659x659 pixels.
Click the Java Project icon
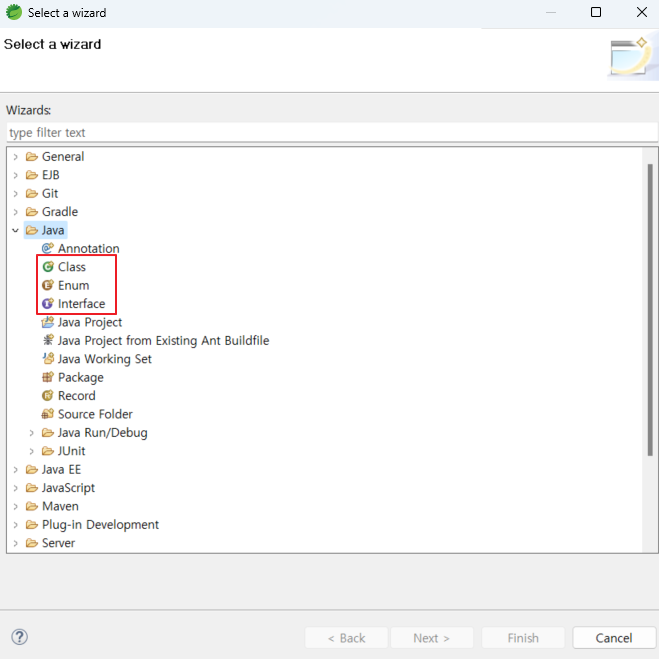(x=47, y=322)
